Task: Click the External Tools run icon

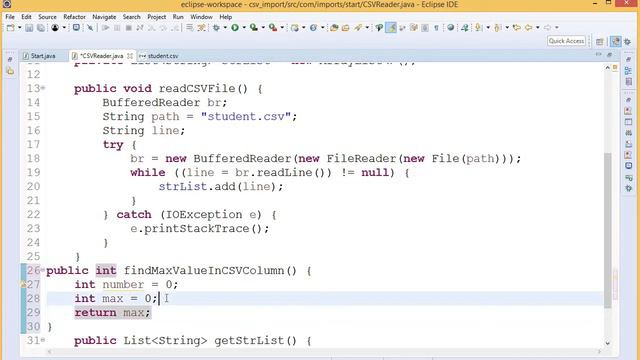Action: pyautogui.click(x=273, y=27)
